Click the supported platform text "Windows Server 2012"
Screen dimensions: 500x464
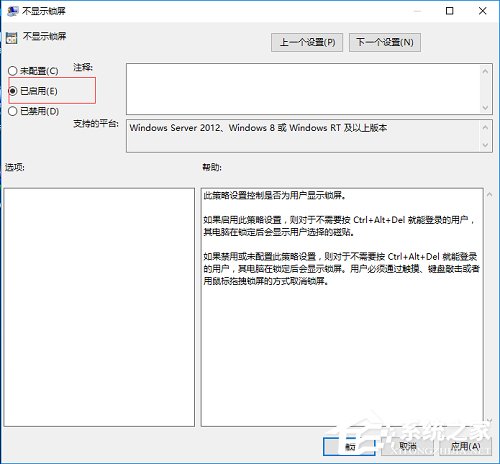click(175, 128)
